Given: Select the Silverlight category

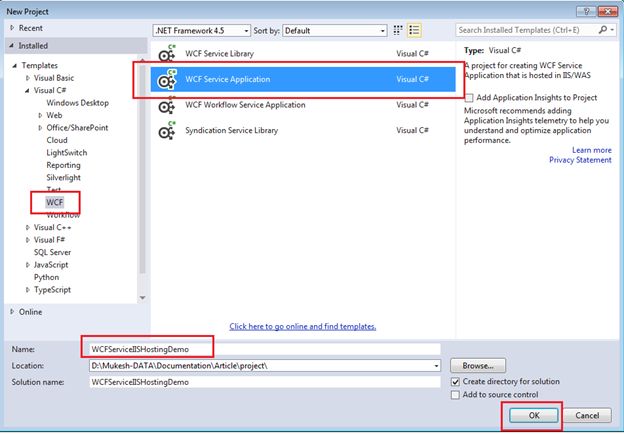Looking at the screenshot, I should coord(63,178).
